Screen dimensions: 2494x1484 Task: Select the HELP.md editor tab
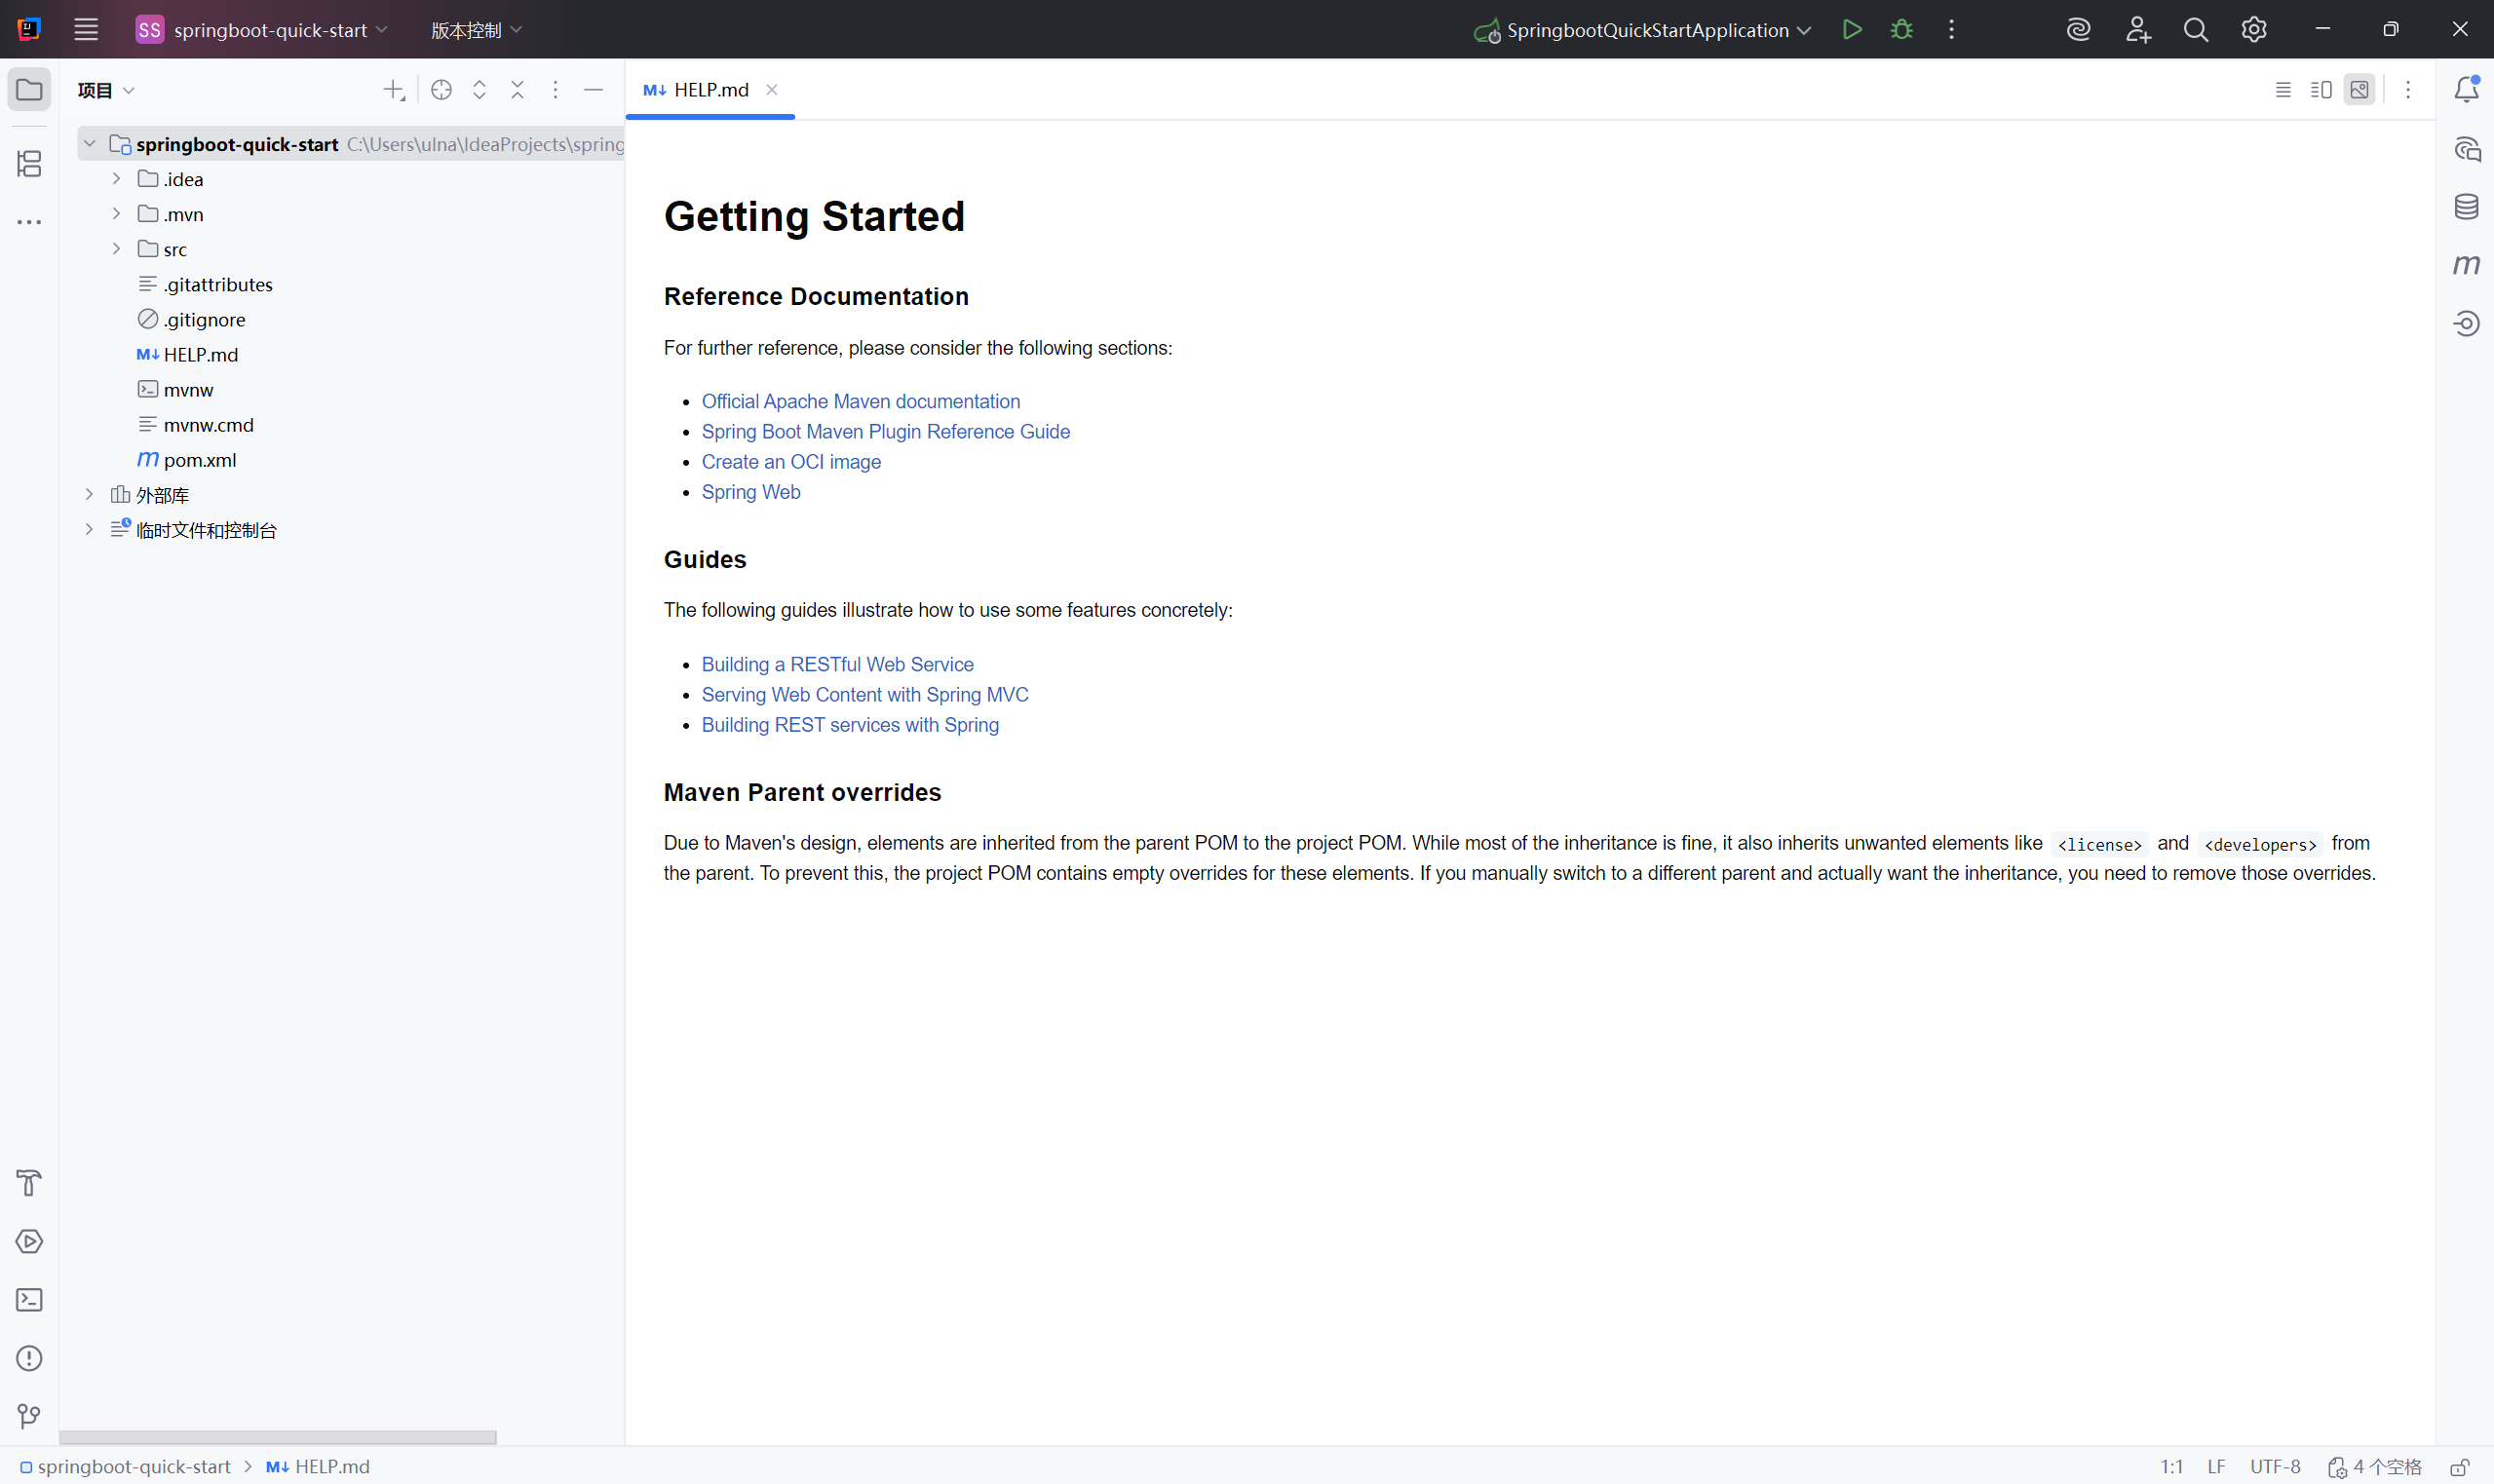click(709, 90)
